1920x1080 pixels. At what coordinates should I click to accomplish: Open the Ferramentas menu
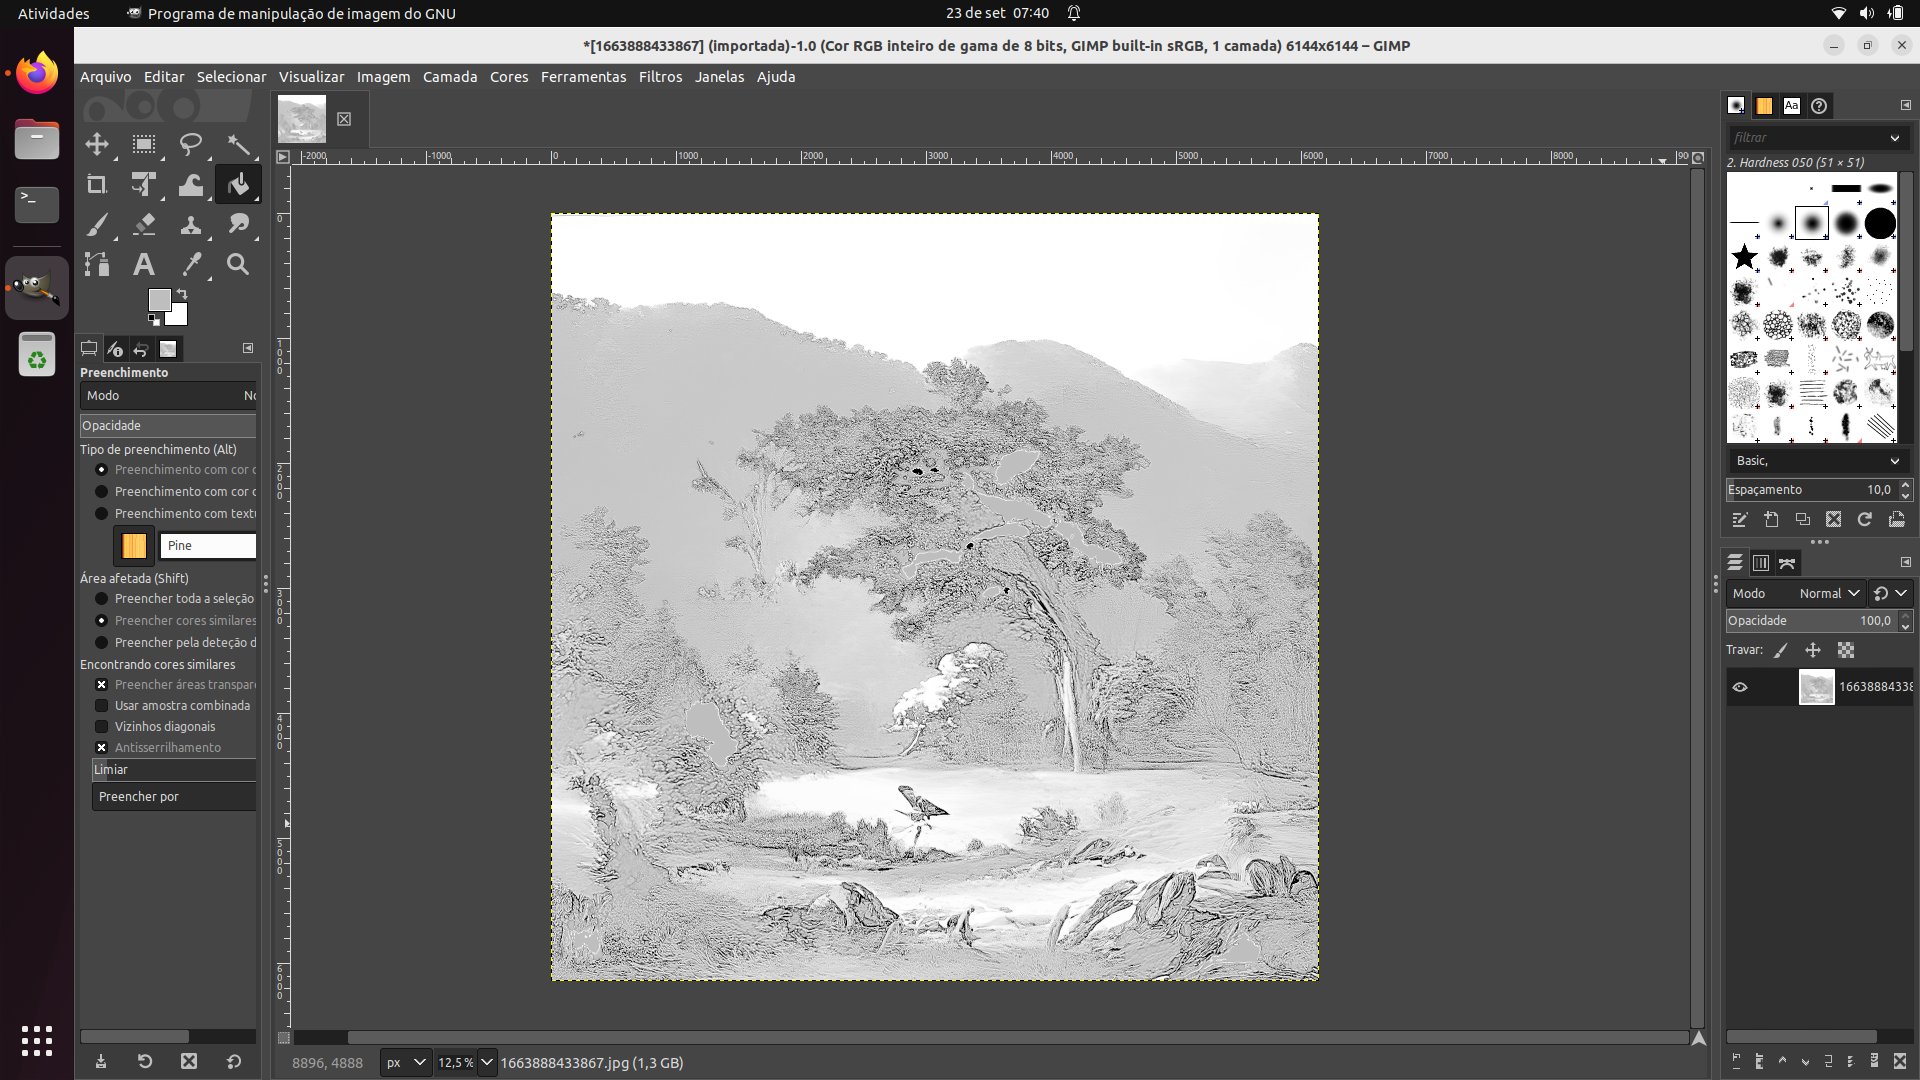(x=583, y=77)
